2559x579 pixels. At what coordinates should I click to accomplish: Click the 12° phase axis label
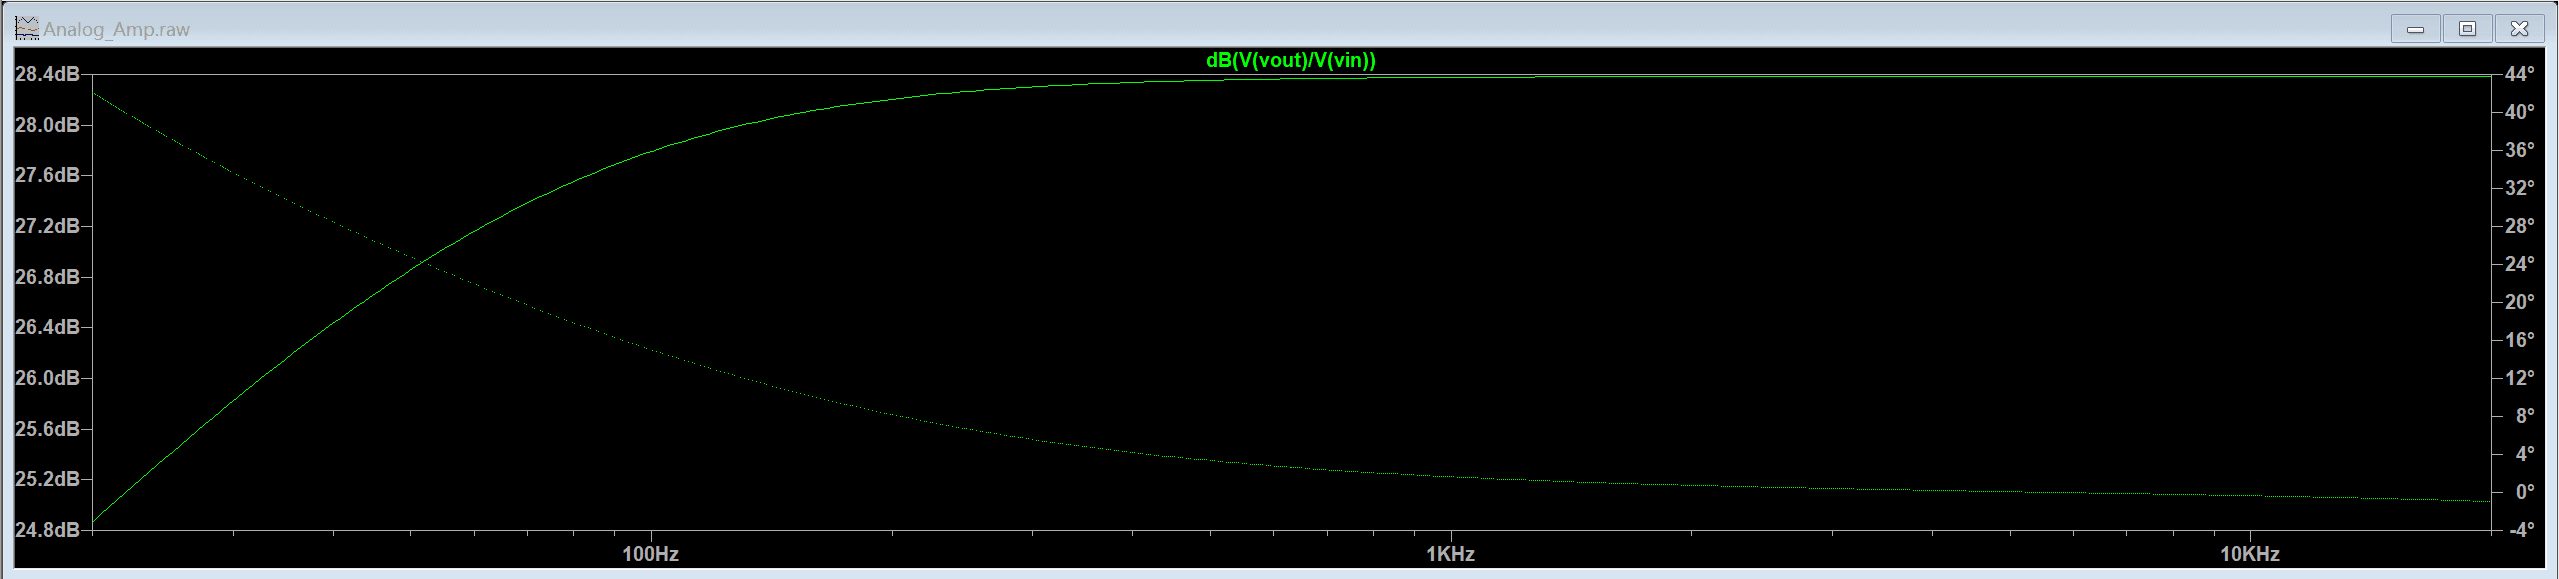point(2519,378)
